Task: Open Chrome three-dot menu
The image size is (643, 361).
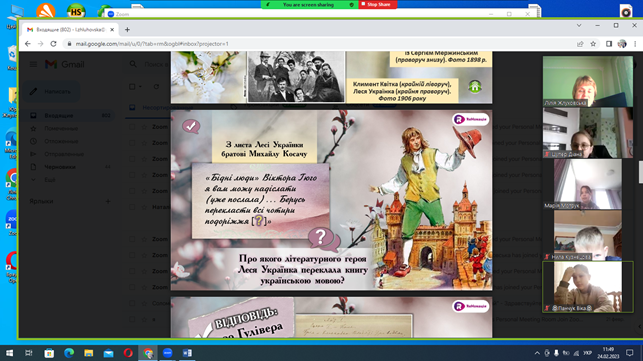Action: tap(635, 43)
